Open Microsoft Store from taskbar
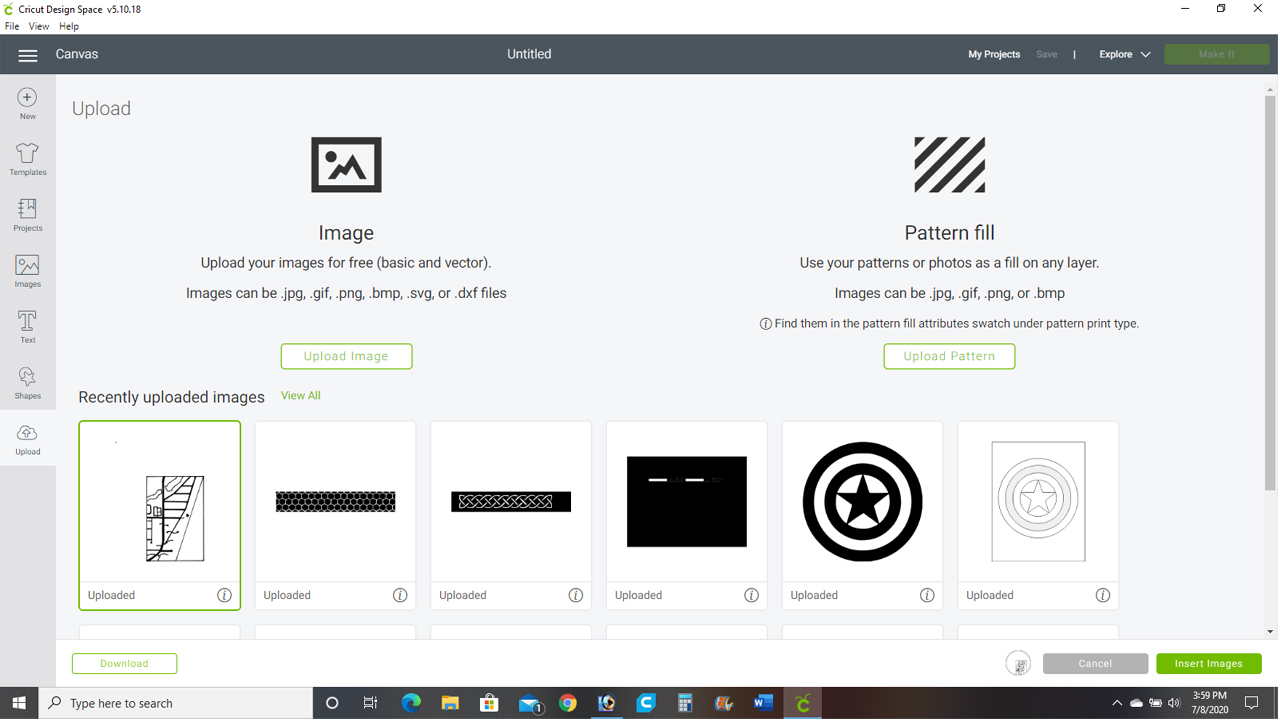The height and width of the screenshot is (720, 1280). click(489, 703)
